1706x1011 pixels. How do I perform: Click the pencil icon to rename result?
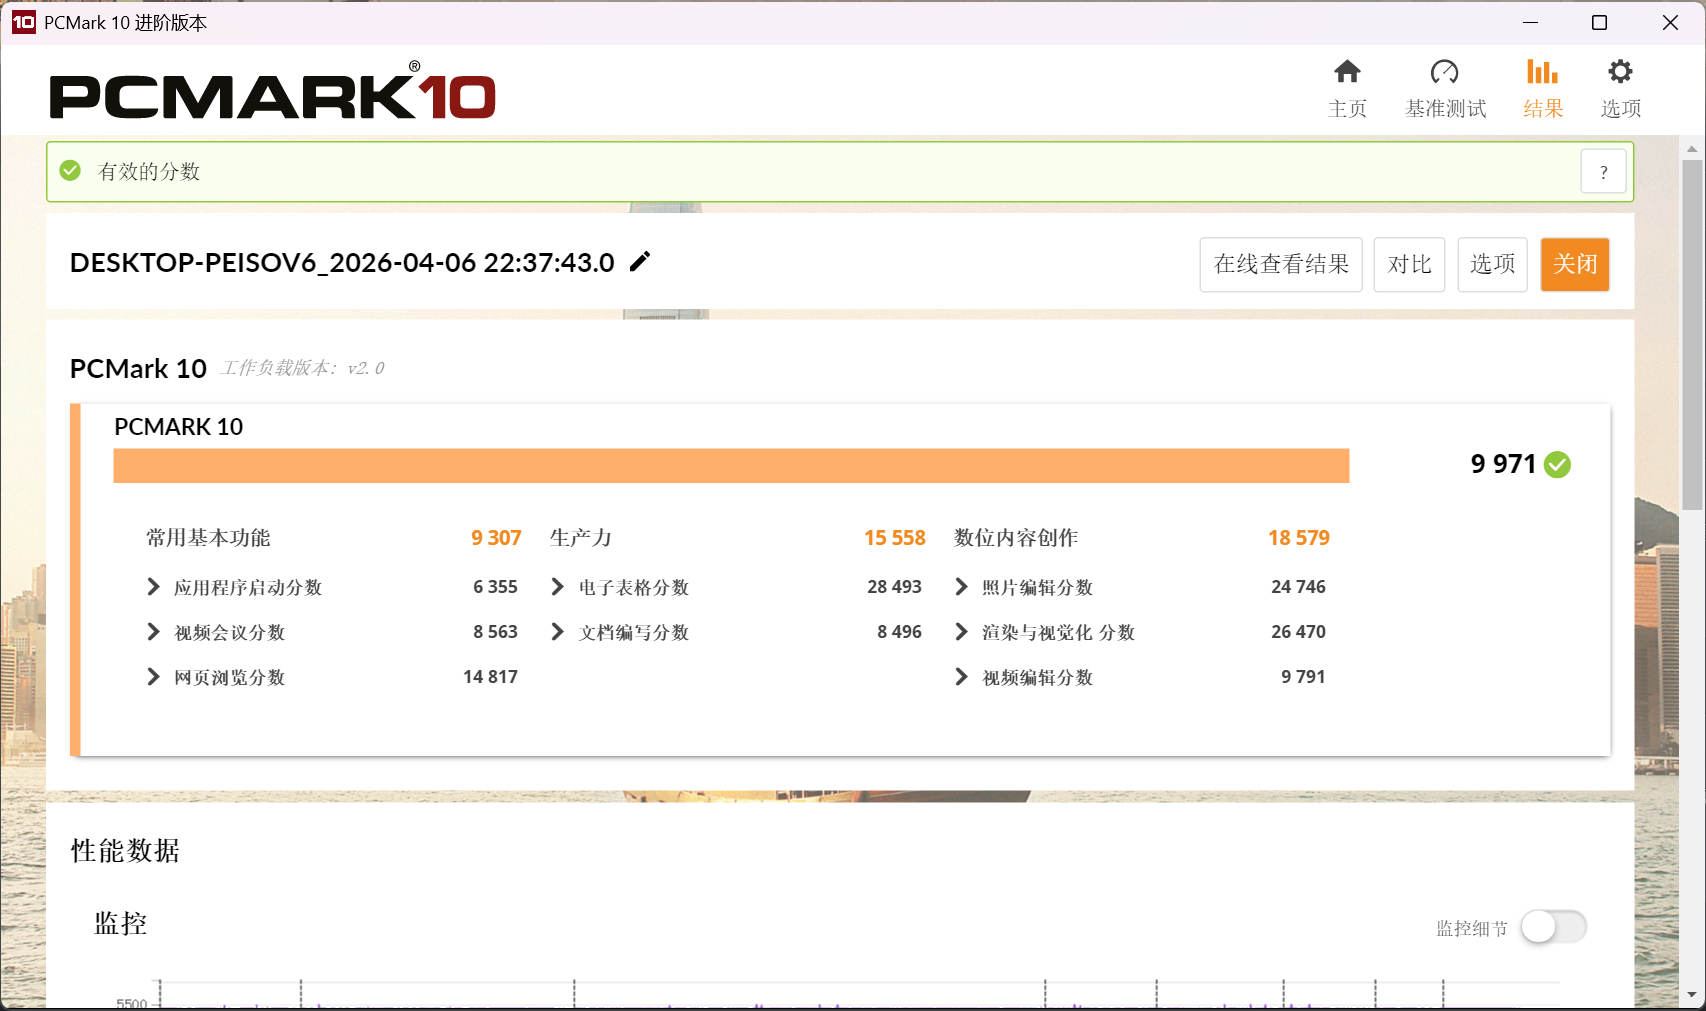pos(640,262)
